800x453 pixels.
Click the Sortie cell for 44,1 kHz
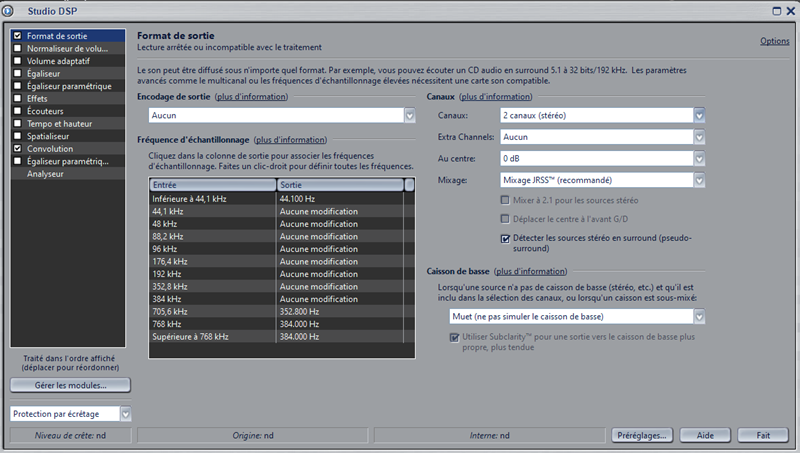click(340, 211)
